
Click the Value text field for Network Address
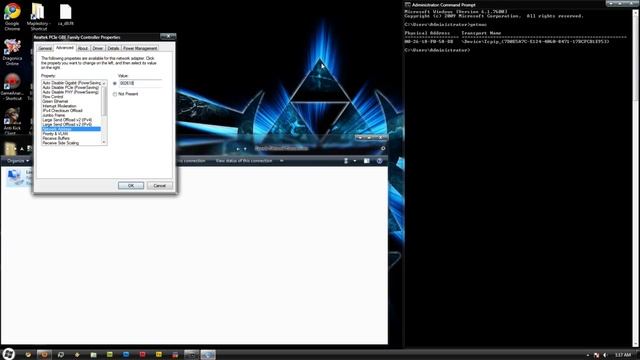coord(140,83)
